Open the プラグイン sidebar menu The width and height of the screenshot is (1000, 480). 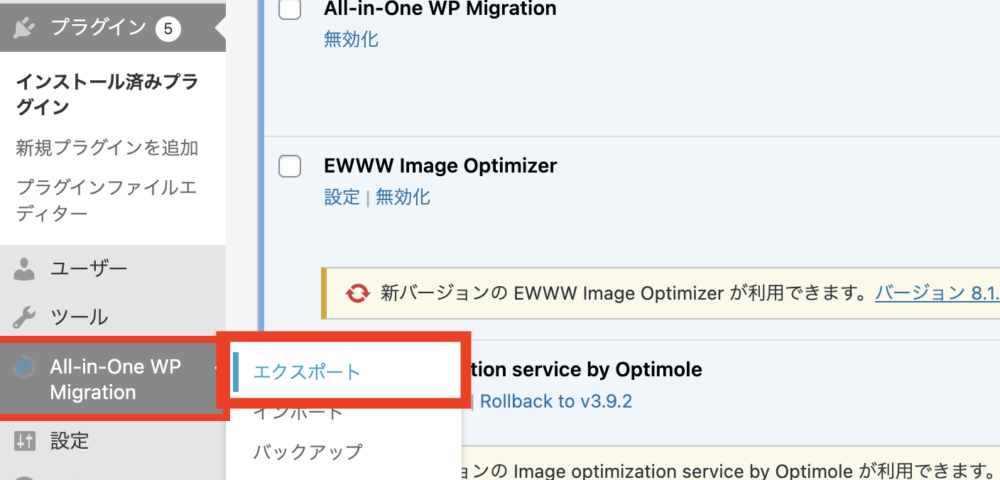[112, 28]
